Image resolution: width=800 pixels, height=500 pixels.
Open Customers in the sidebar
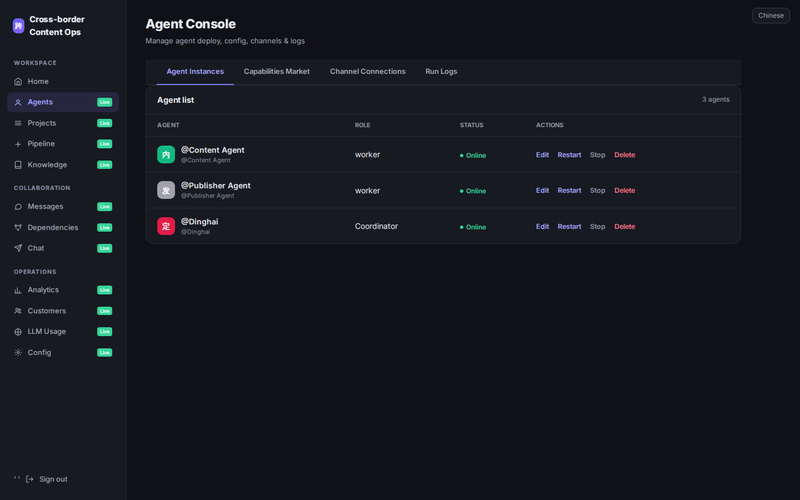pos(63,311)
